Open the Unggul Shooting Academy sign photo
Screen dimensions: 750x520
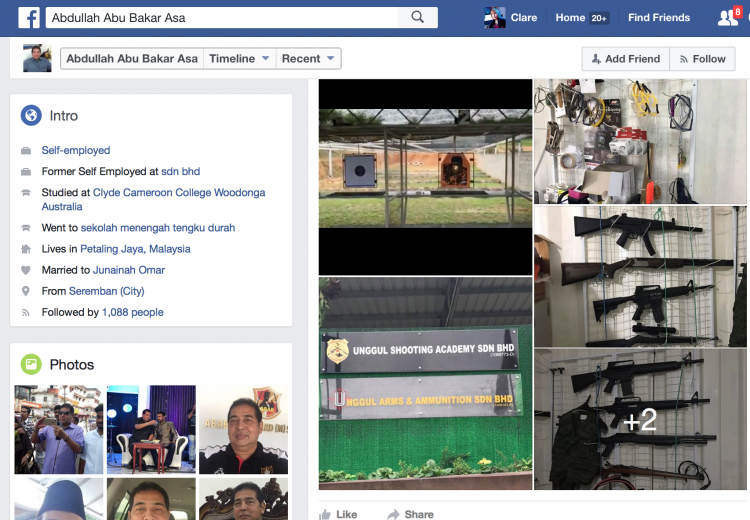tap(425, 384)
